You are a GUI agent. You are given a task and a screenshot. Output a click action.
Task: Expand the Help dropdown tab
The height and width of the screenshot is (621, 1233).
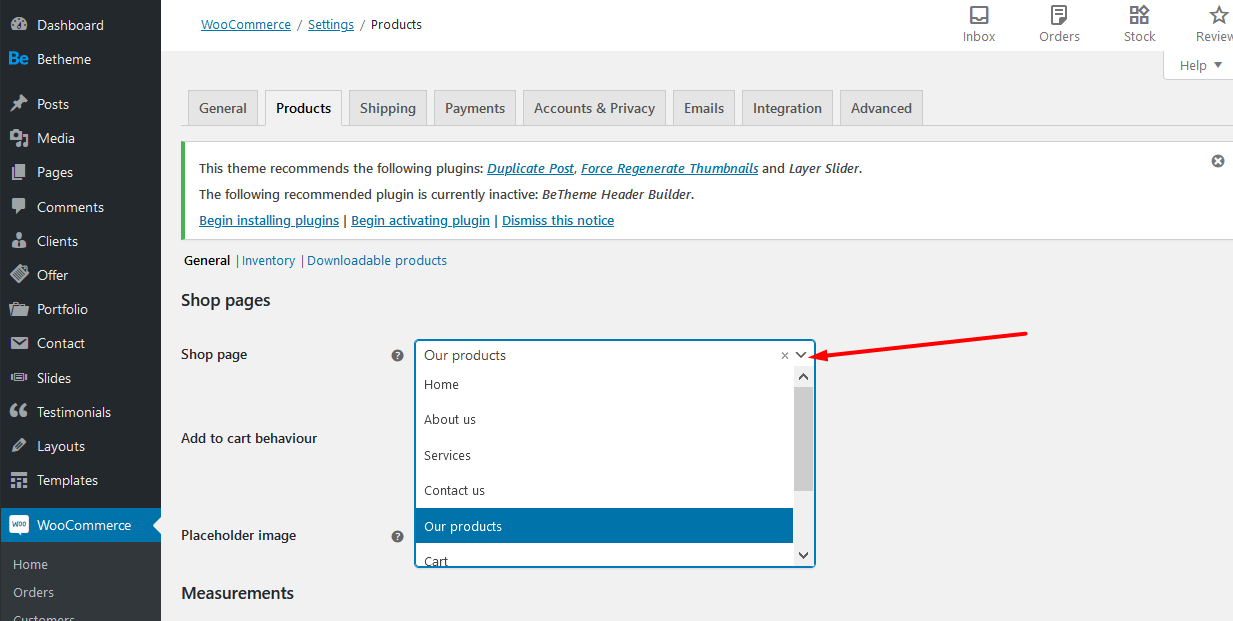(1200, 65)
